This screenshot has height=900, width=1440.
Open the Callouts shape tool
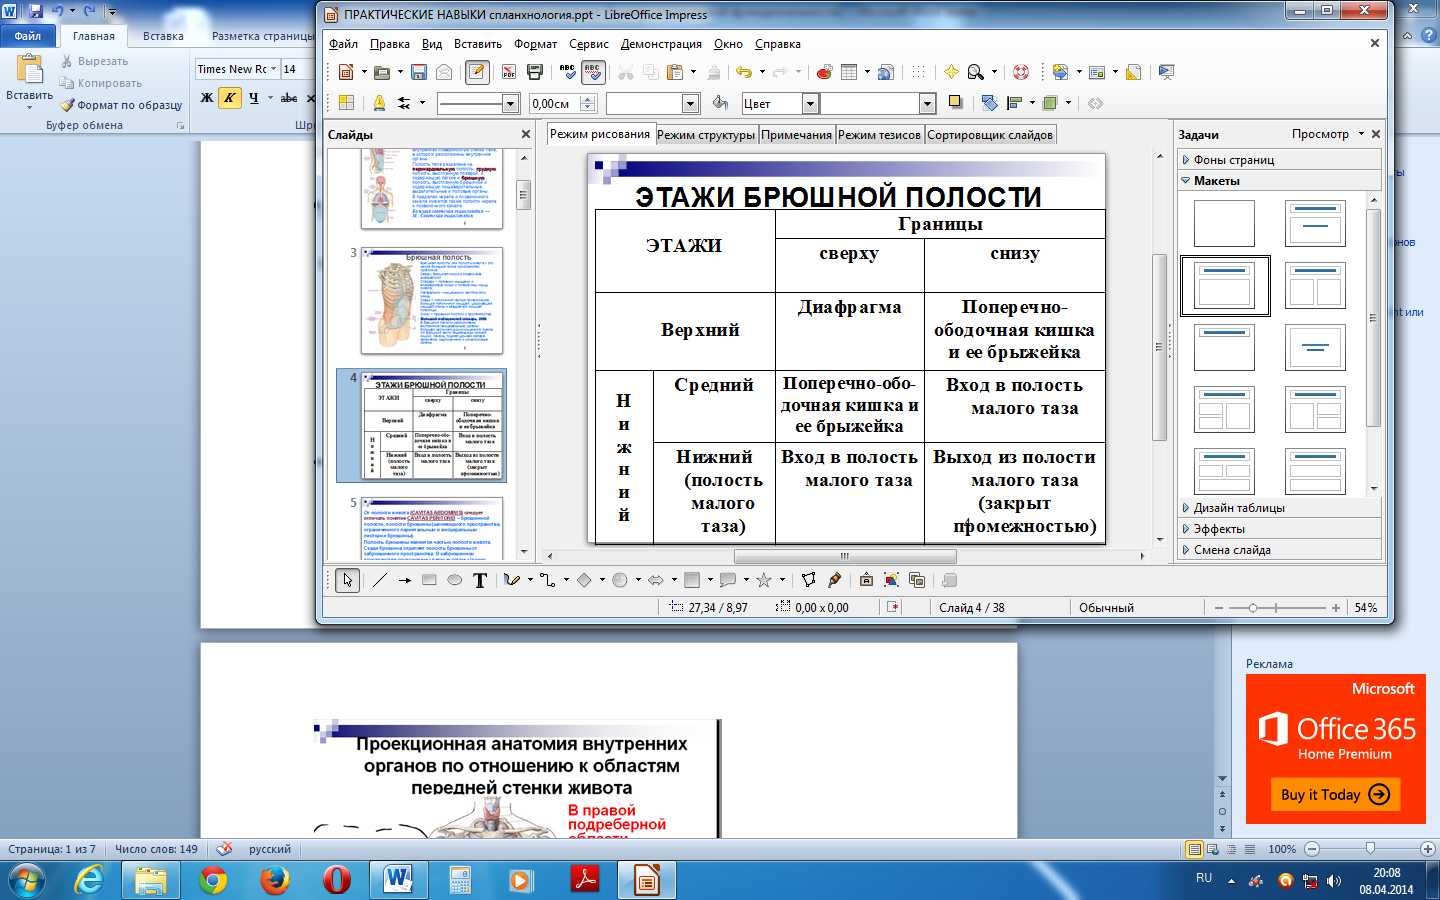(x=728, y=580)
